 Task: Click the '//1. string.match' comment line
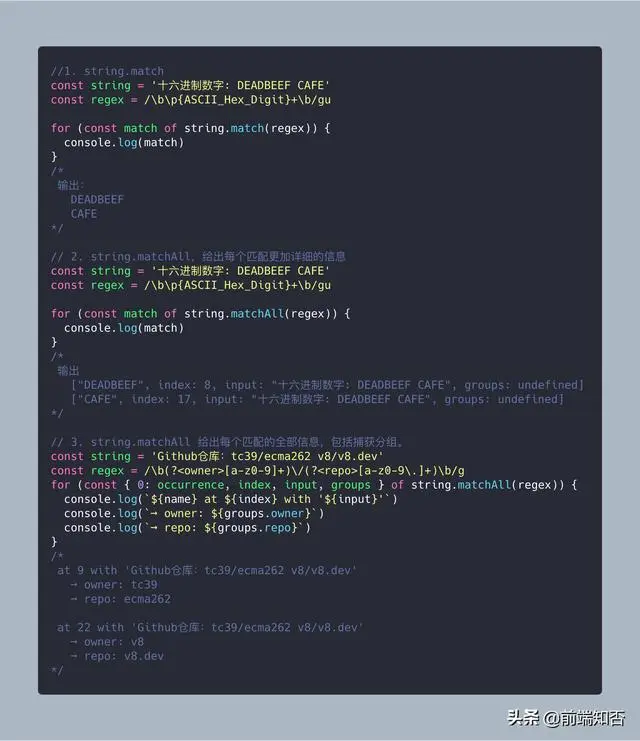coord(107,71)
